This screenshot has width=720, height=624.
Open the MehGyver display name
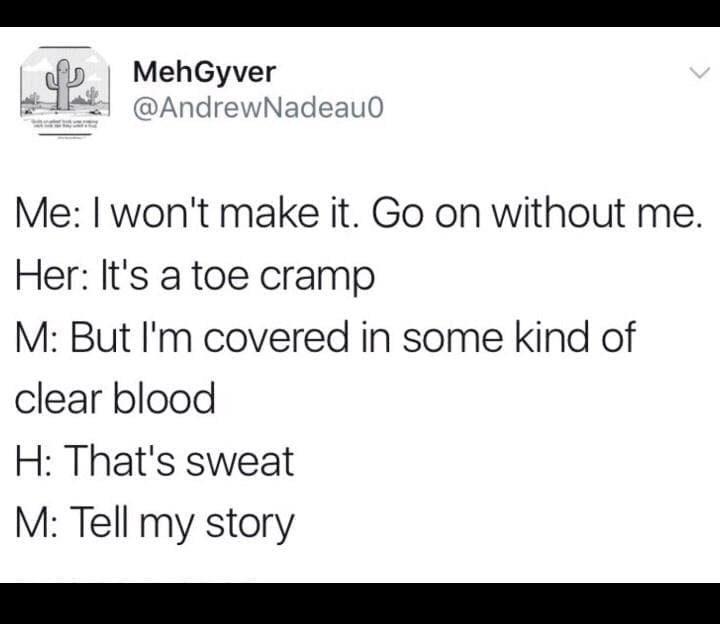coord(203,72)
